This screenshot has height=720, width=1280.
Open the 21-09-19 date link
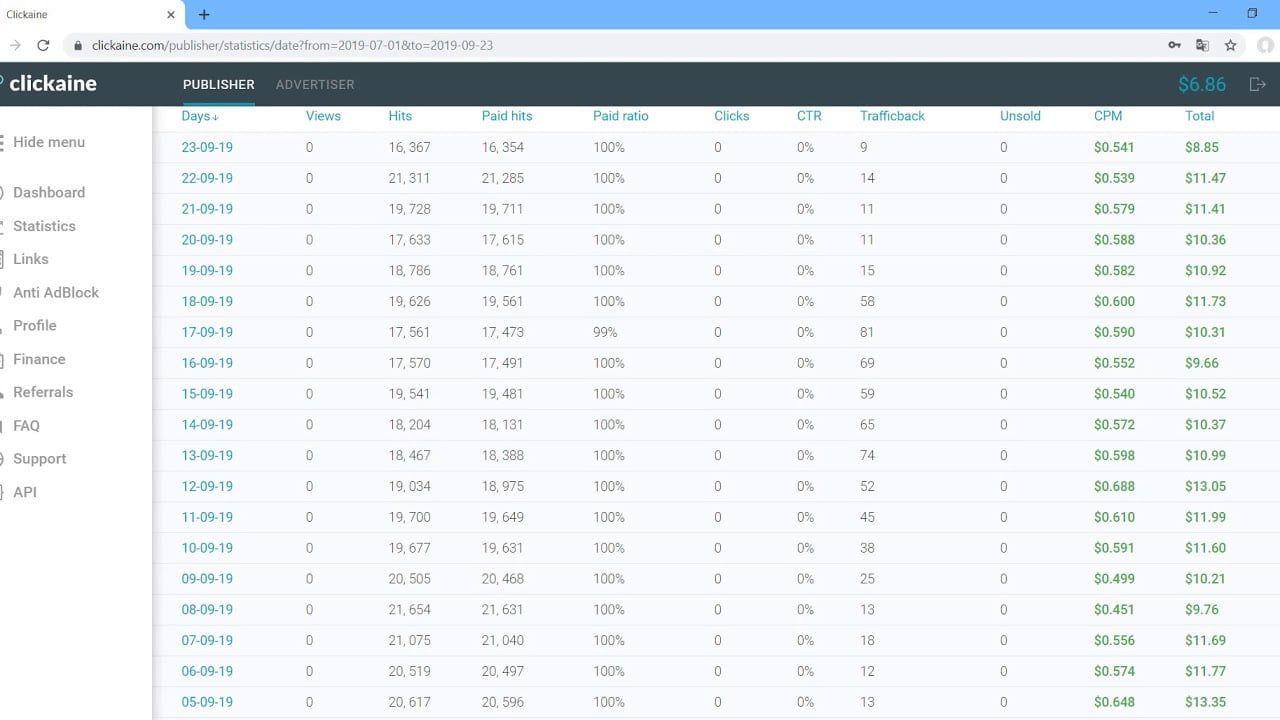pos(207,209)
